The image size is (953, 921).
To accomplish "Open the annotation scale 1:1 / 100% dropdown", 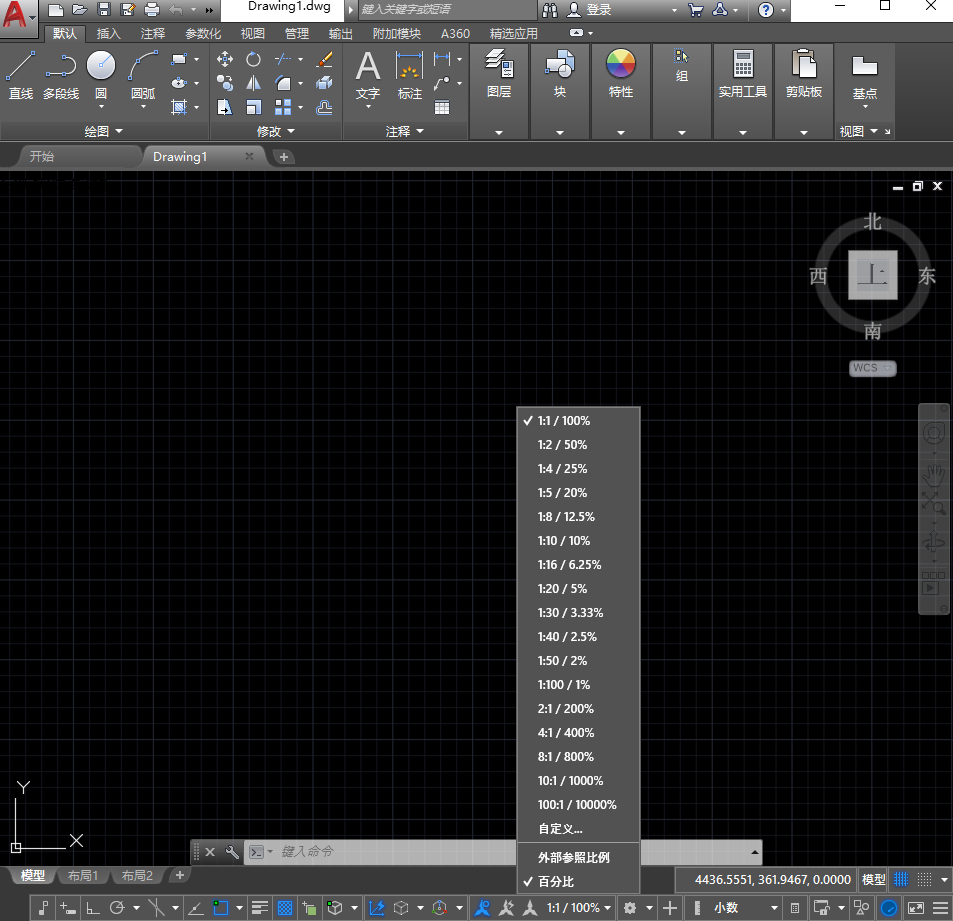I will [x=579, y=908].
